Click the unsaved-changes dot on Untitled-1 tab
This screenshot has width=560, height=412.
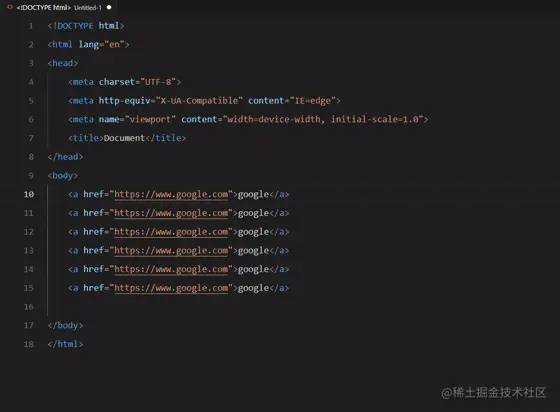tap(109, 7)
